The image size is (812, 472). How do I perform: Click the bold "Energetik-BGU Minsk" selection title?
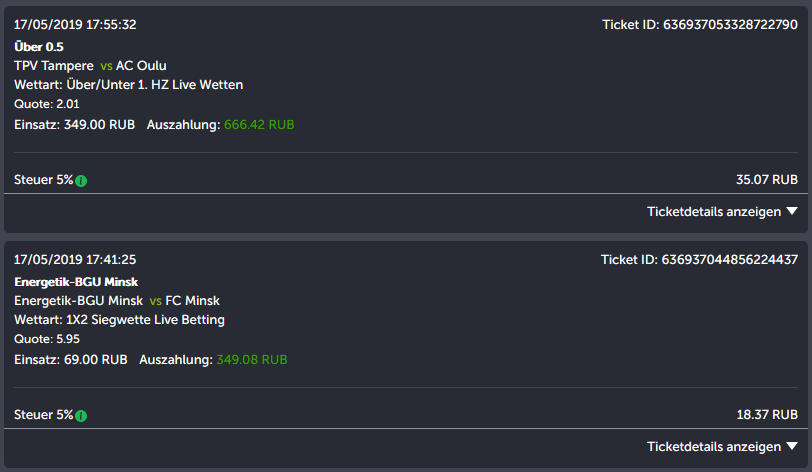[76, 281]
